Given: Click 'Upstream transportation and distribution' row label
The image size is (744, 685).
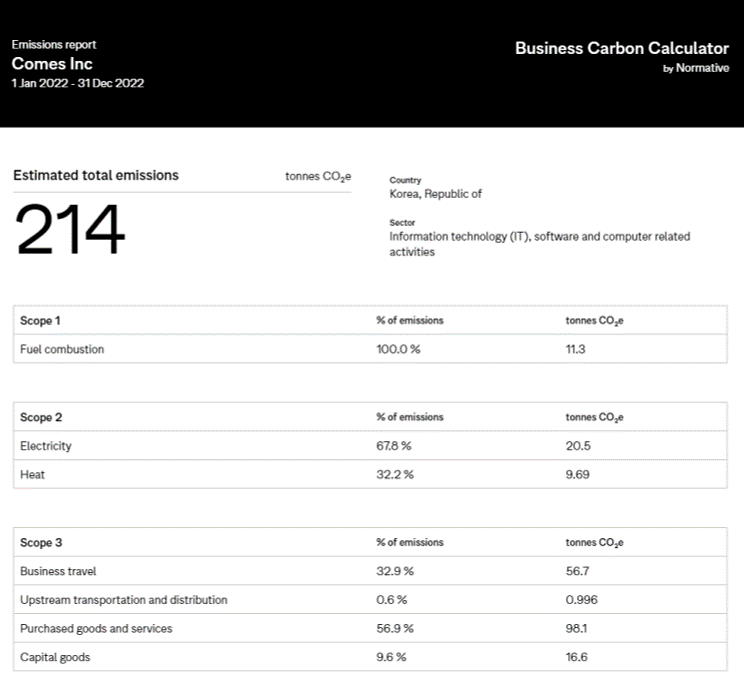Looking at the screenshot, I should click(124, 600).
